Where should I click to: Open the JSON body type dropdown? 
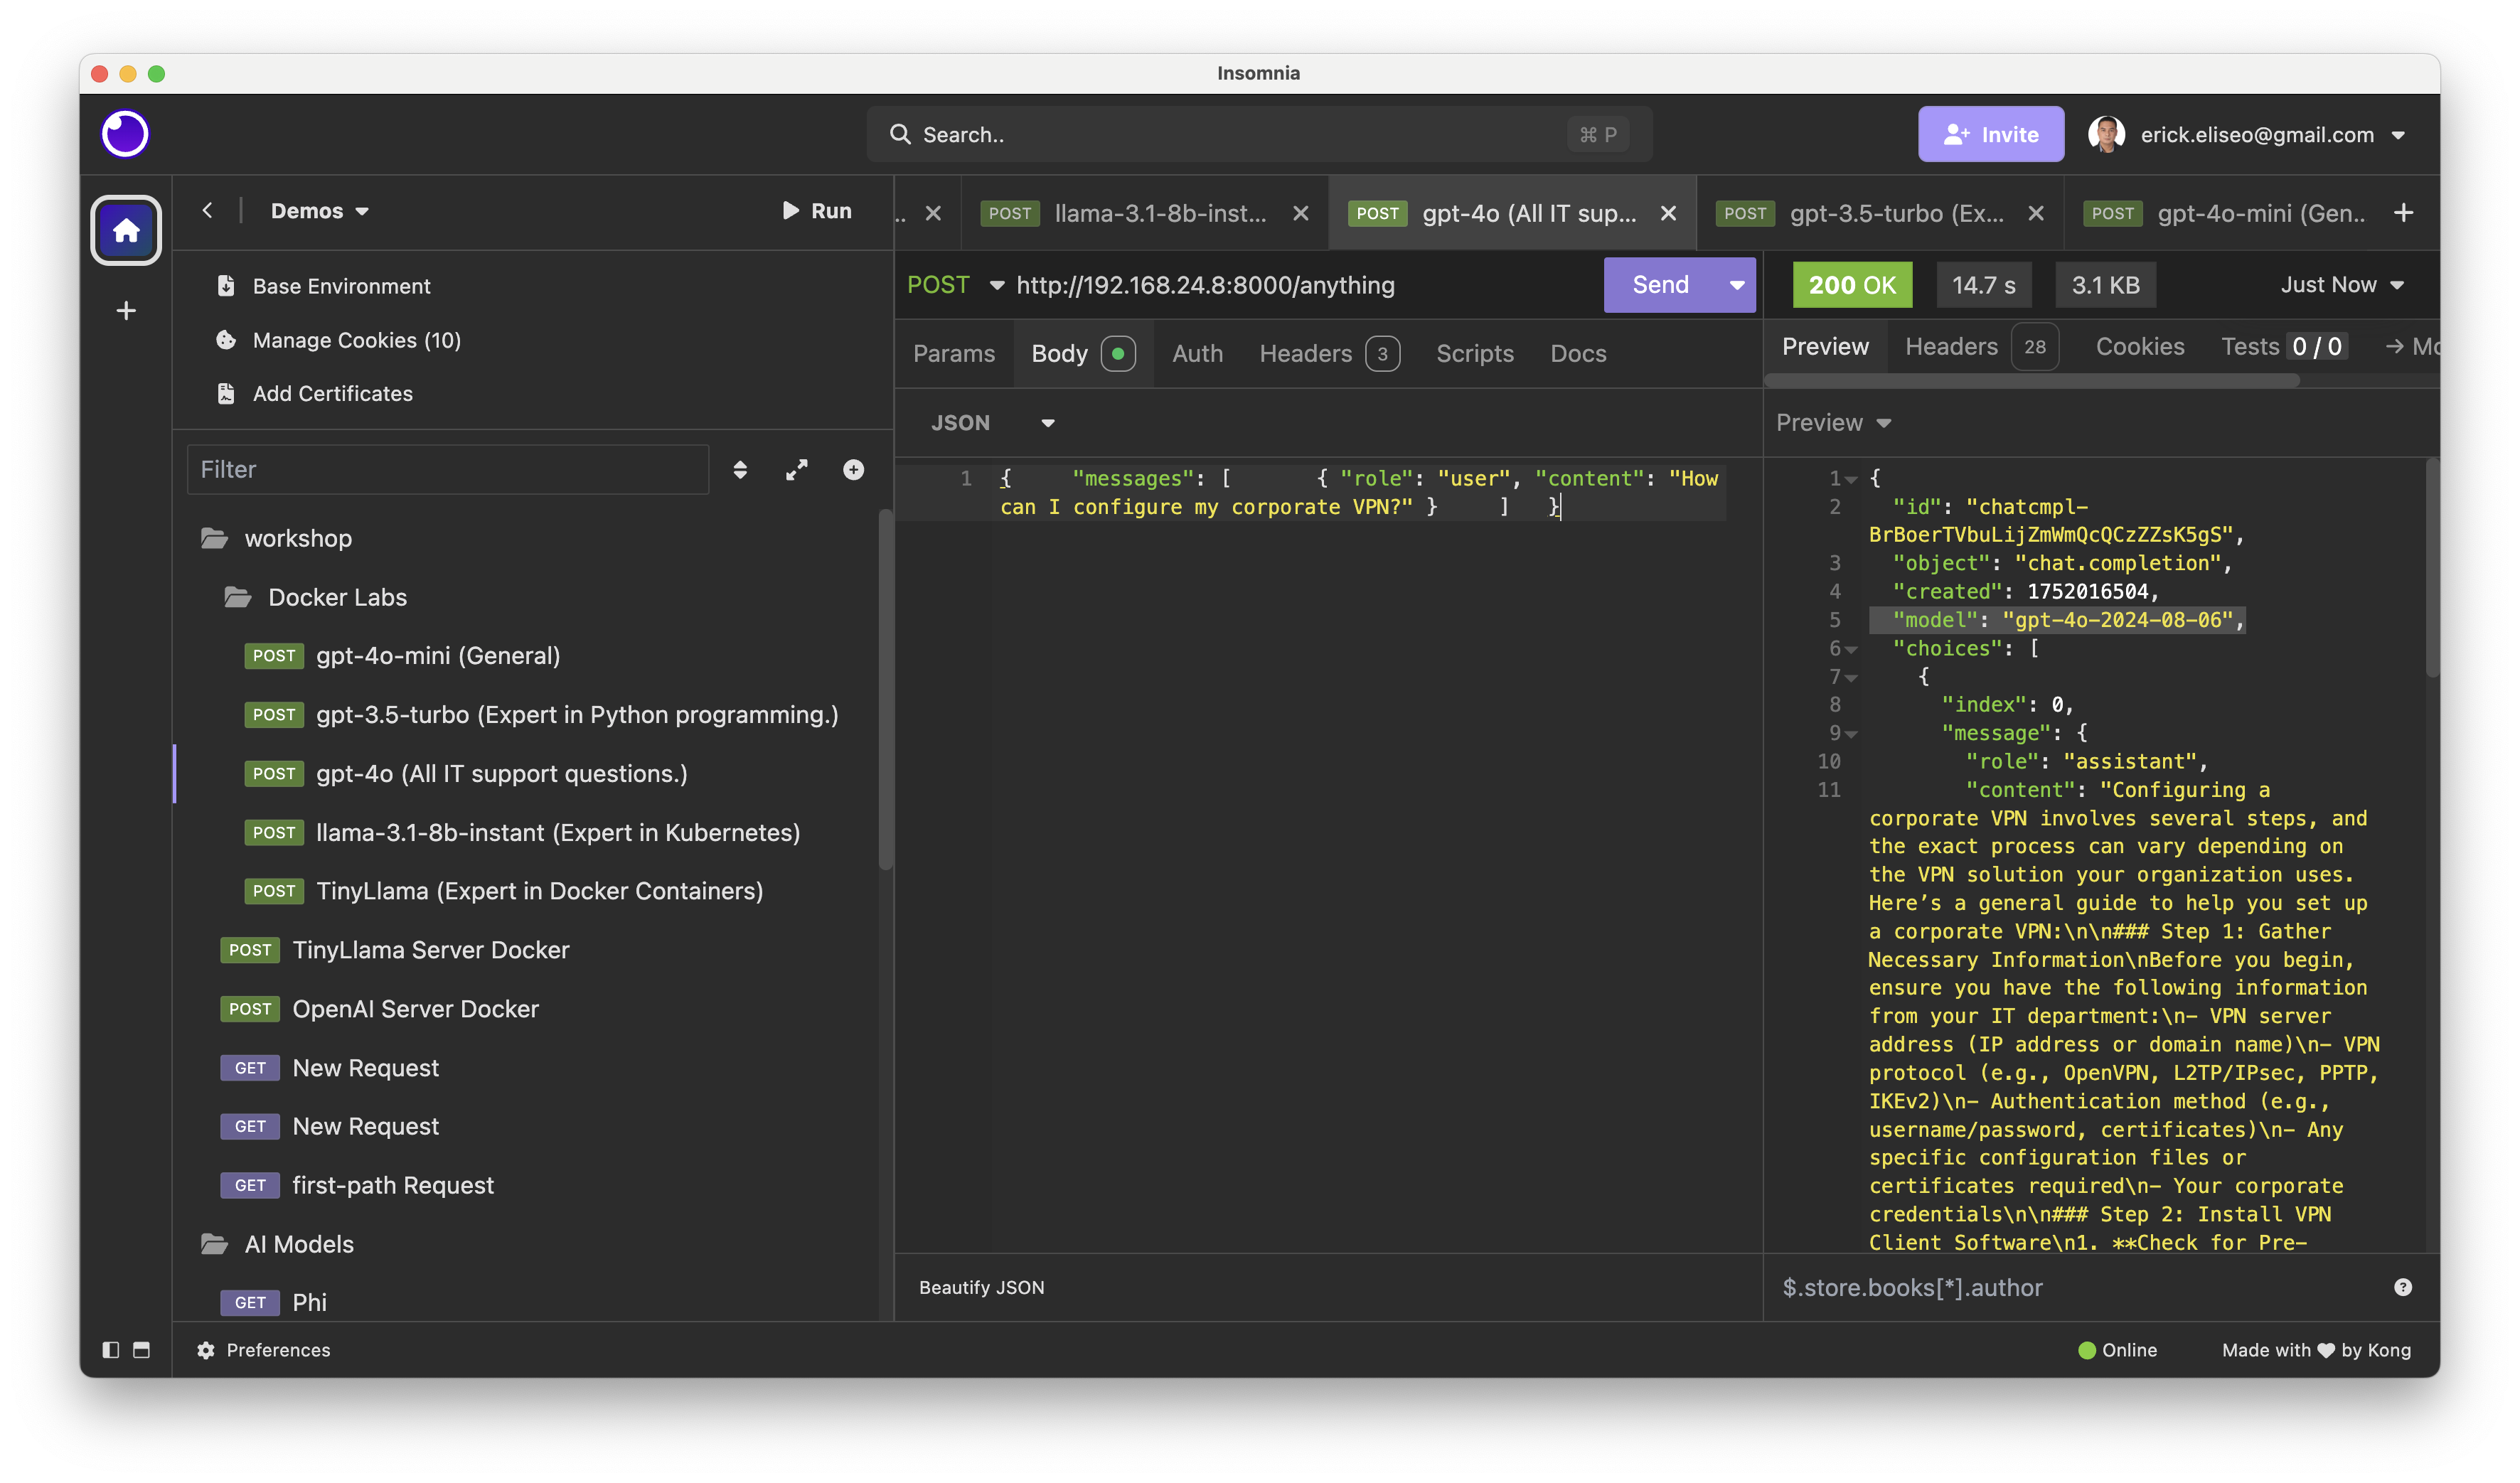point(992,423)
